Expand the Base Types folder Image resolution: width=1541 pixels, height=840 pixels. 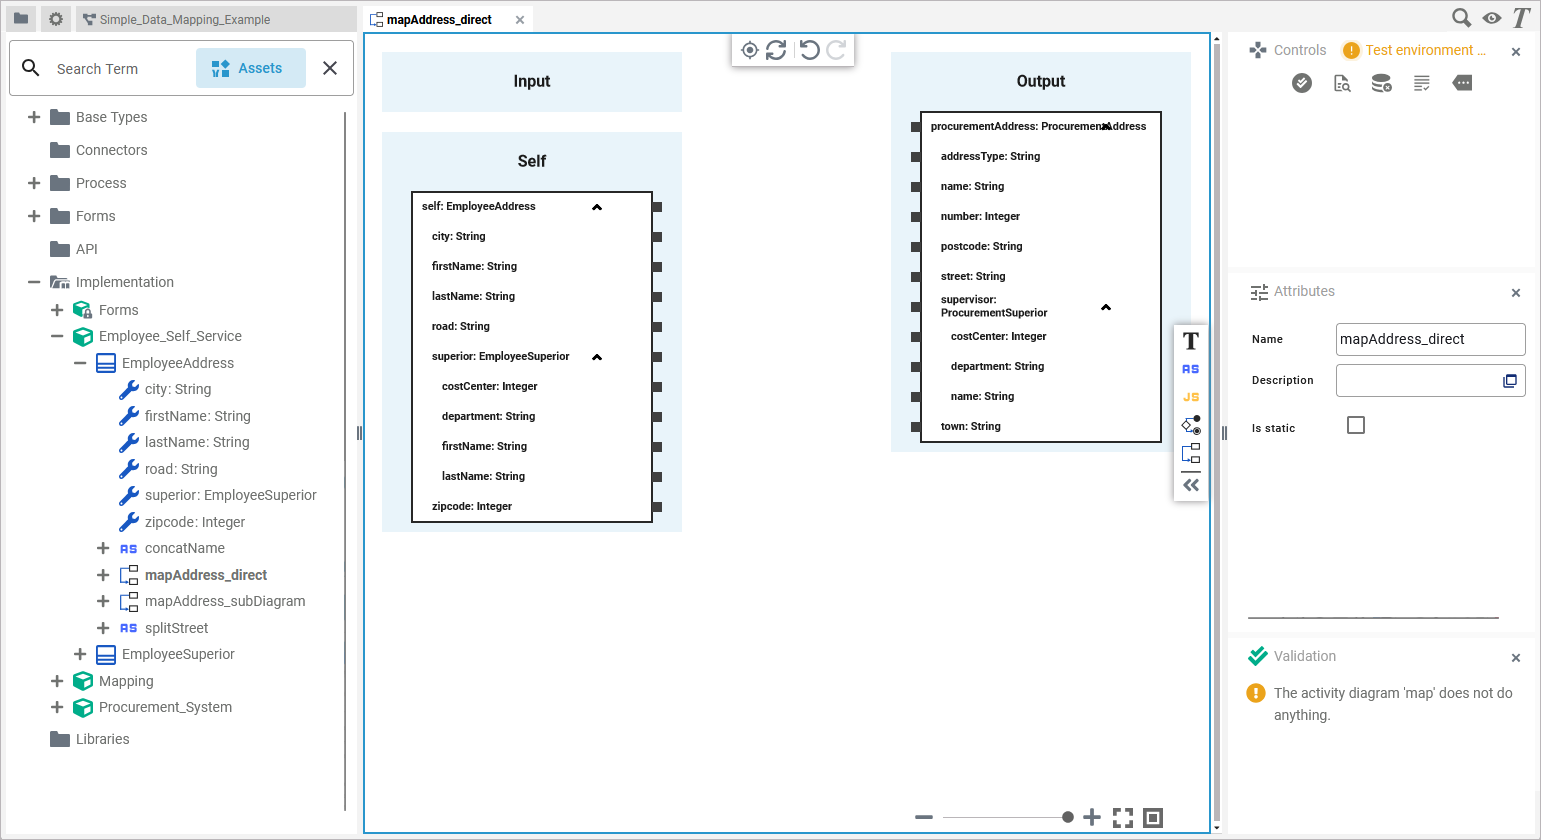pyautogui.click(x=34, y=117)
